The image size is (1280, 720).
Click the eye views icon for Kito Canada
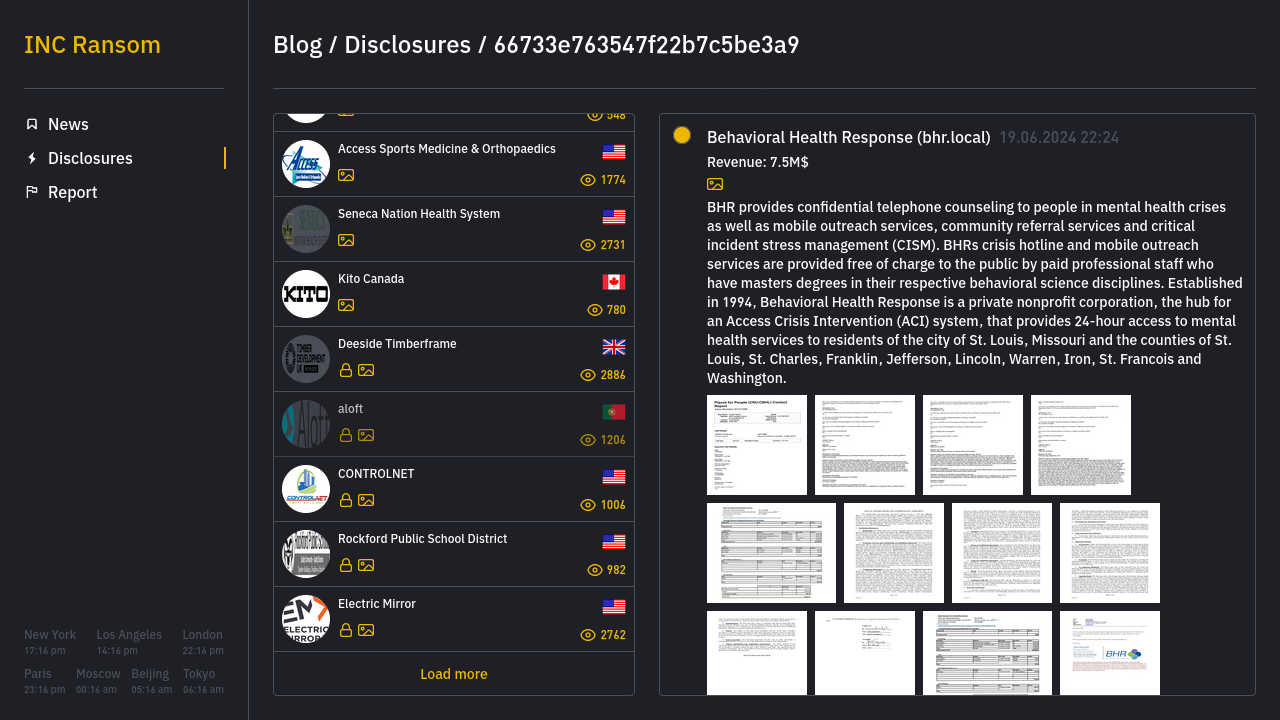pyautogui.click(x=595, y=310)
